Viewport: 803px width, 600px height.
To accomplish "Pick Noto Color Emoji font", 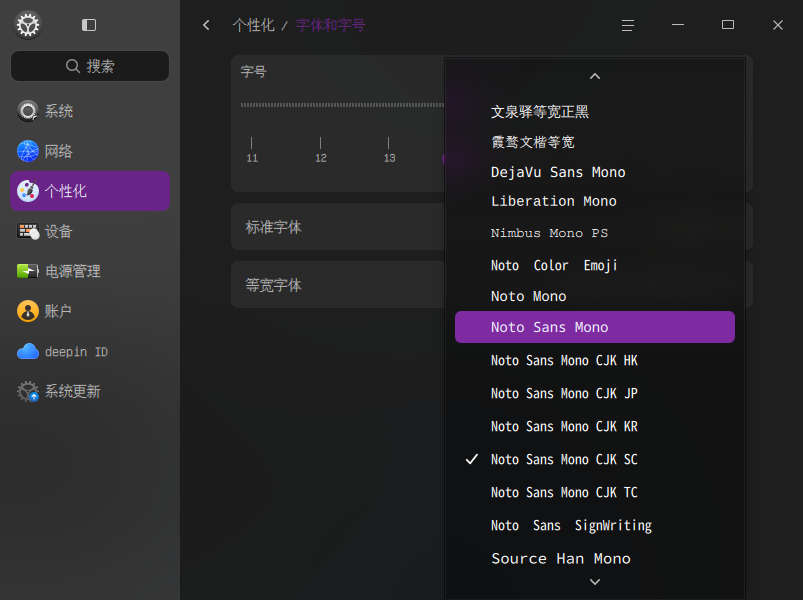I will (x=595, y=265).
